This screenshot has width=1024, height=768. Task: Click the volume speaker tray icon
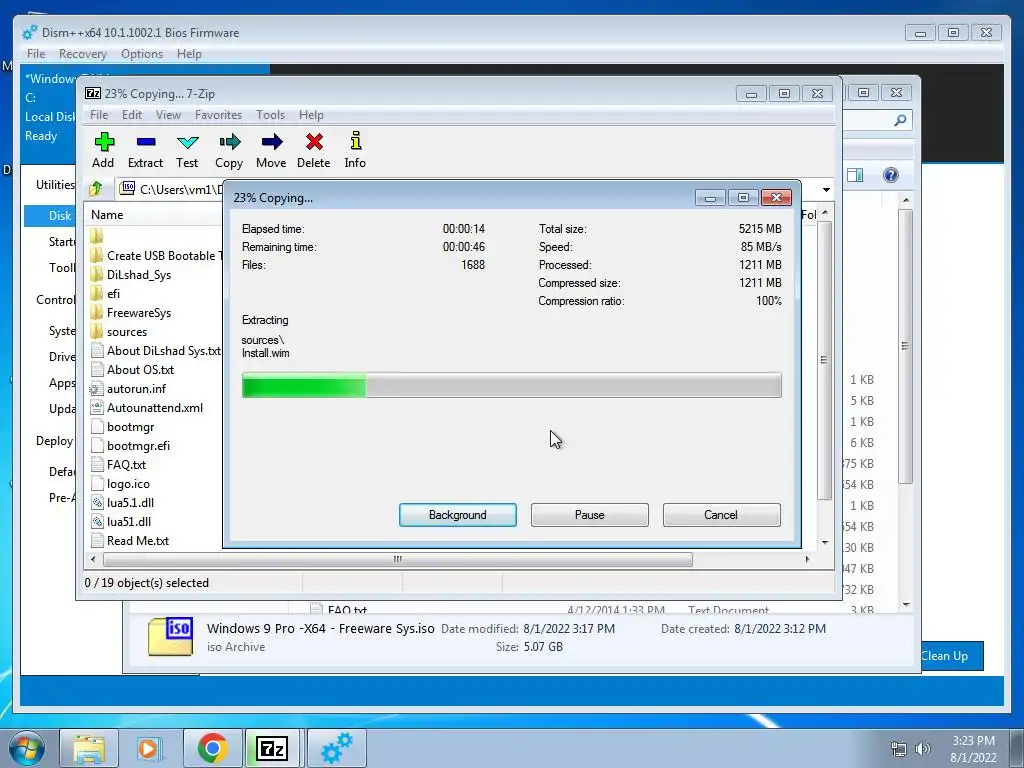tap(923, 749)
